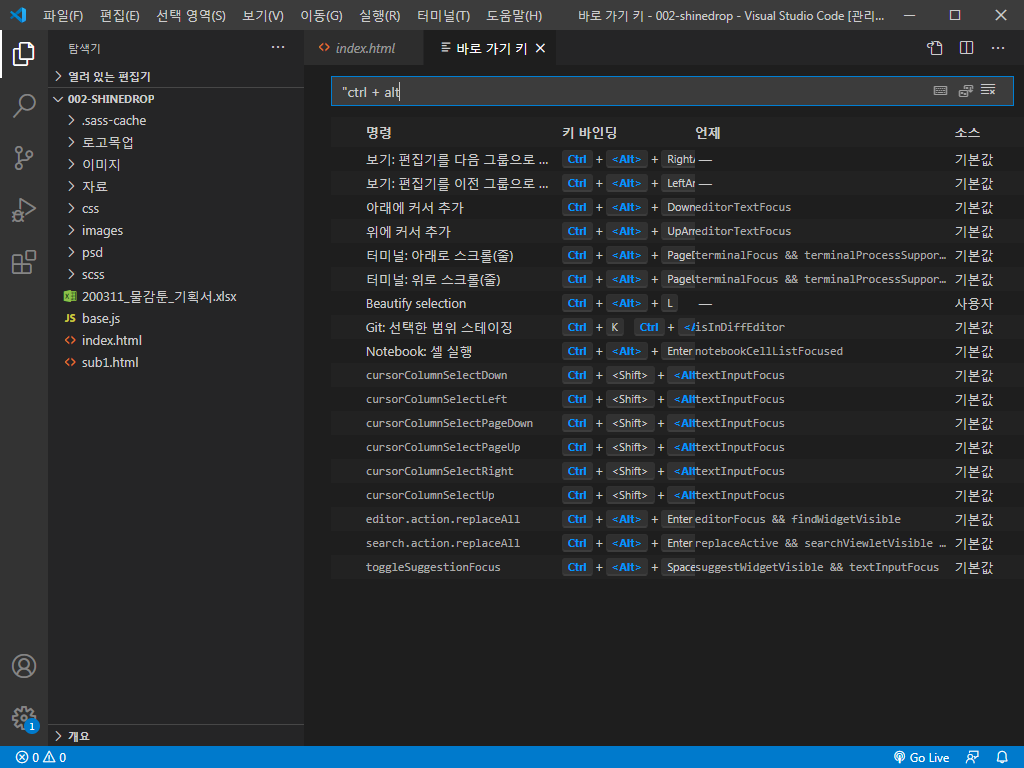This screenshot has width=1024, height=768.
Task: Switch to the index.html tab
Action: click(x=364, y=48)
